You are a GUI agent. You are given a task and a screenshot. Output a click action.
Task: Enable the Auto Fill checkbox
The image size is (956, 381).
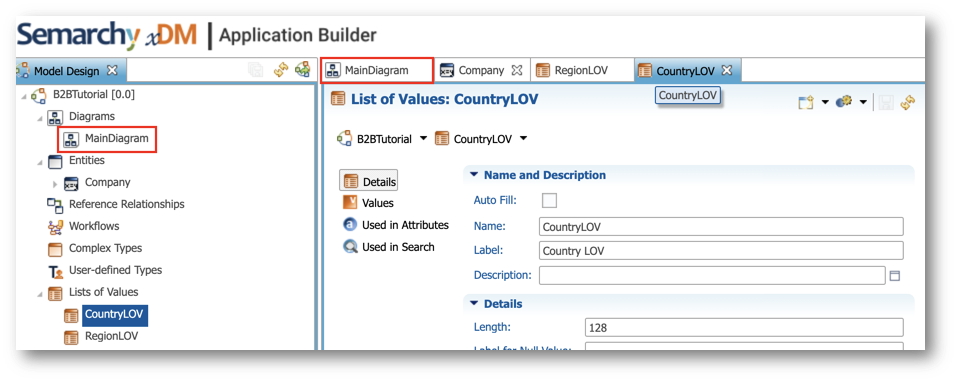click(x=549, y=201)
